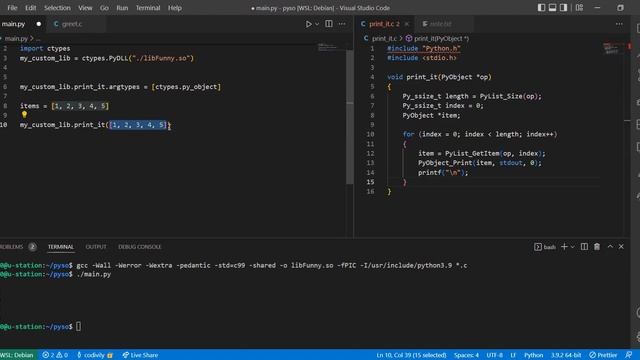The image size is (640, 360).
Task: Change file encoding UTF-8
Action: click(495, 355)
